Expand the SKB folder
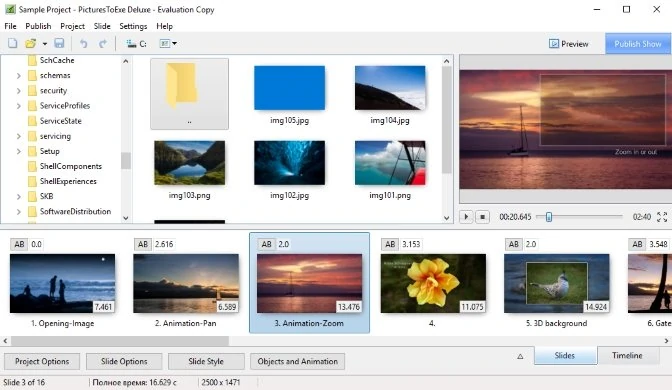 tap(18, 197)
